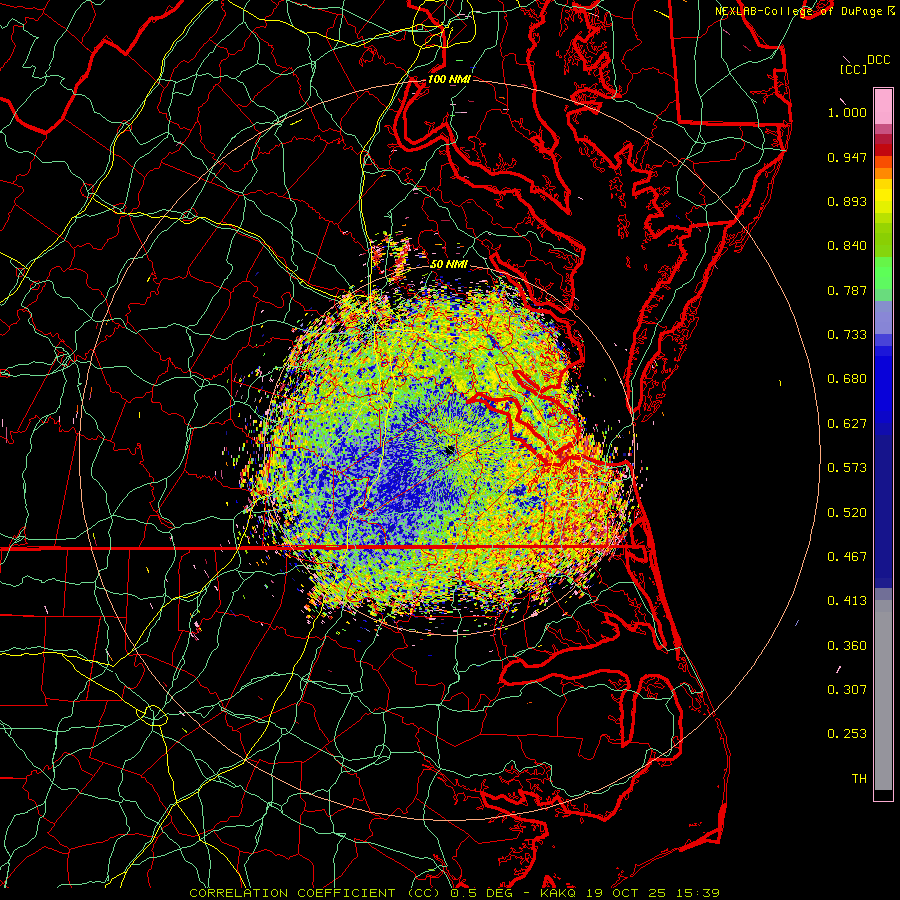This screenshot has height=900, width=900.
Task: Click the KAKQ station identifier in caption
Action: pos(560,893)
